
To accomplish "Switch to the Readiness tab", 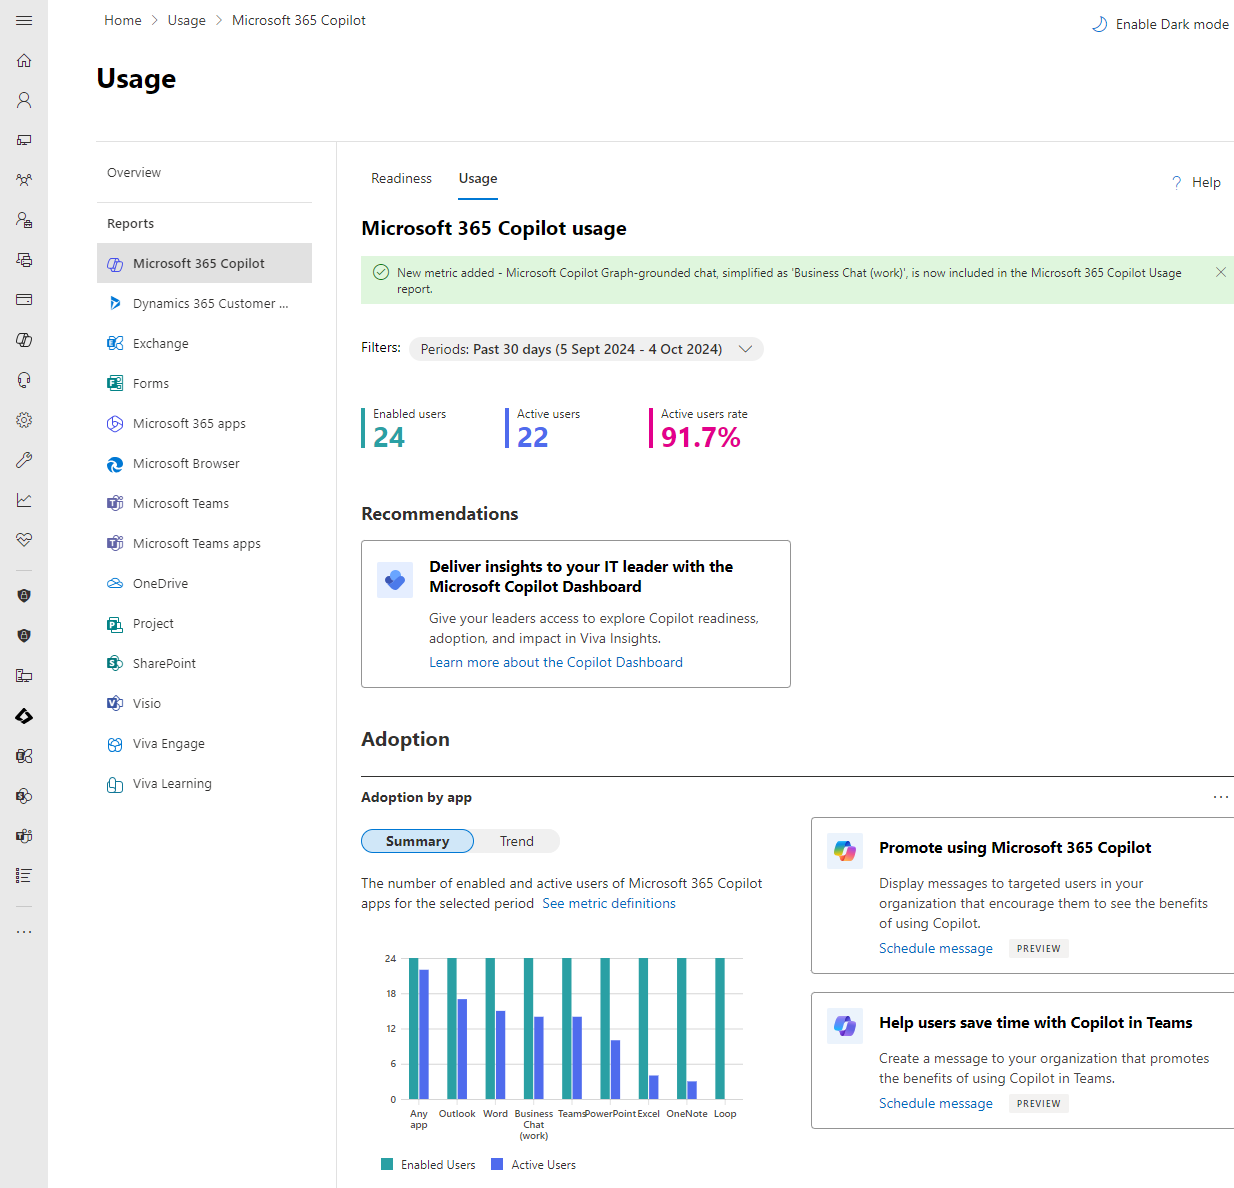I will tap(401, 179).
